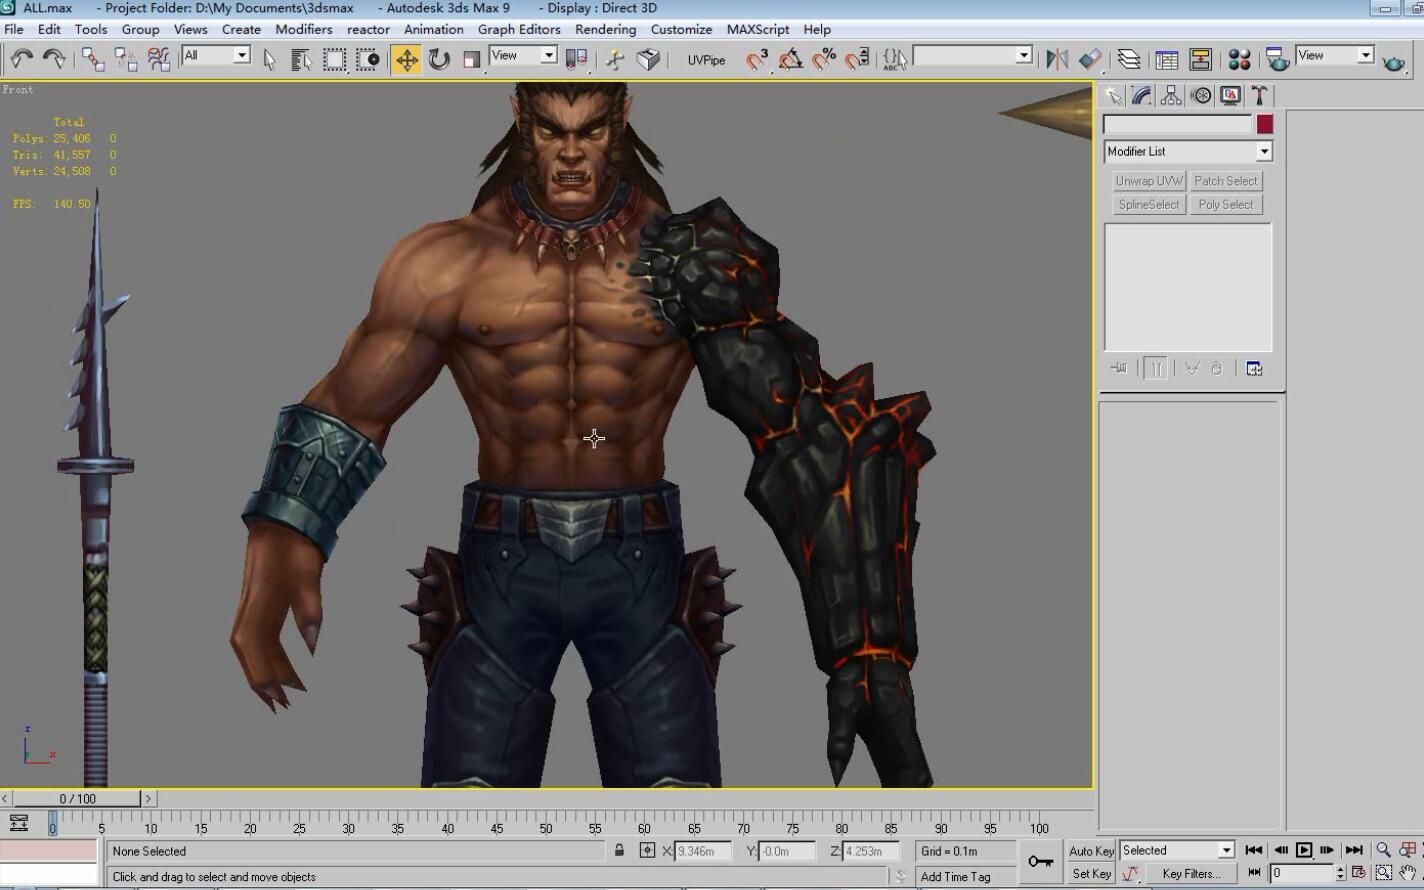Toggle Auto Key animation mode
This screenshot has width=1424, height=890.
1091,851
